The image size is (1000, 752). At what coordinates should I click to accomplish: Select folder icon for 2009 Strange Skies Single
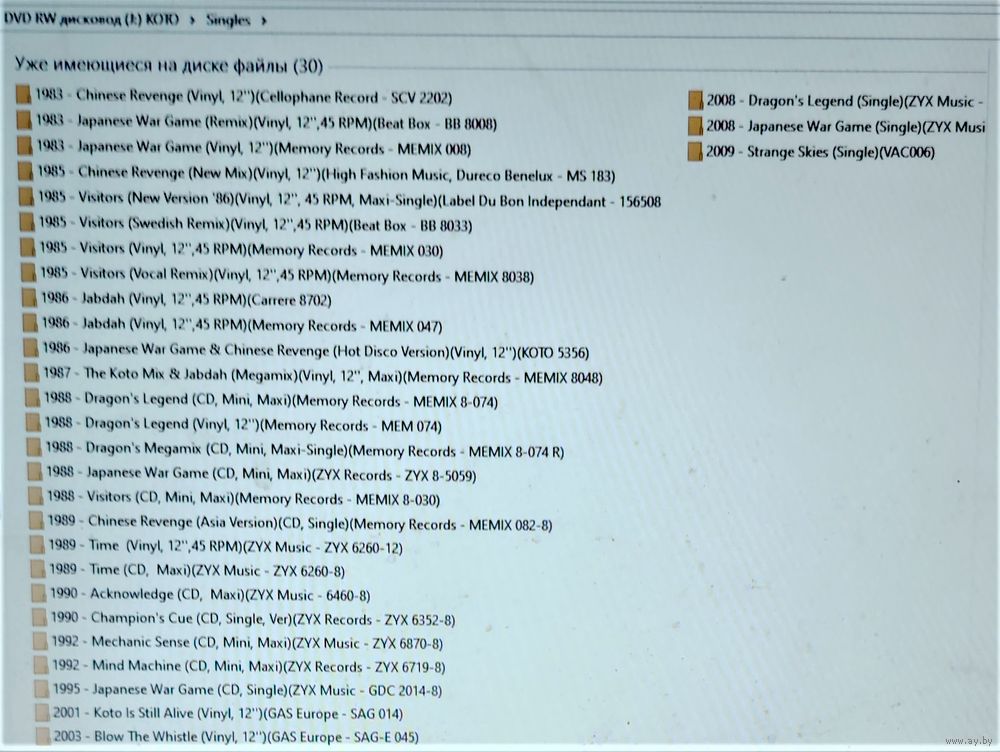(x=695, y=152)
